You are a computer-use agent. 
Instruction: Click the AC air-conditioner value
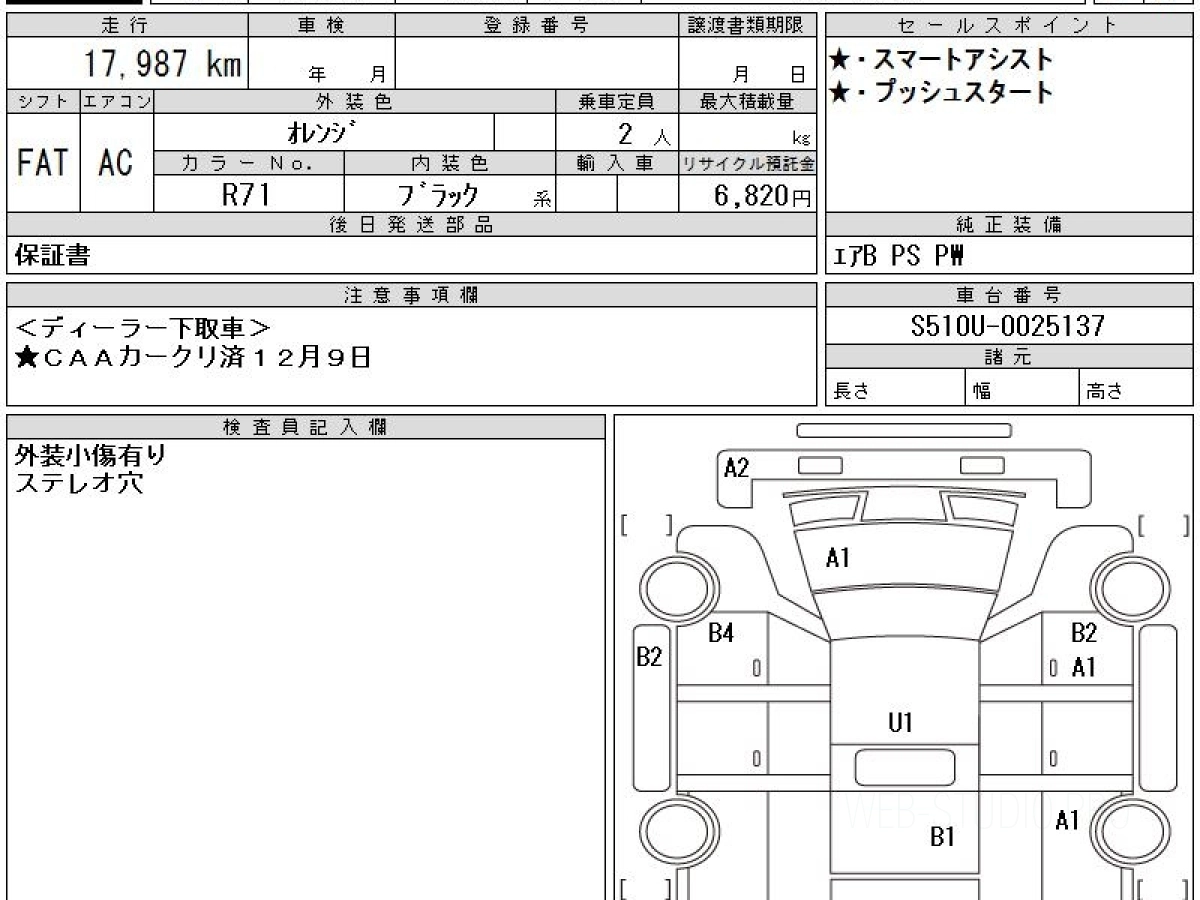(116, 162)
